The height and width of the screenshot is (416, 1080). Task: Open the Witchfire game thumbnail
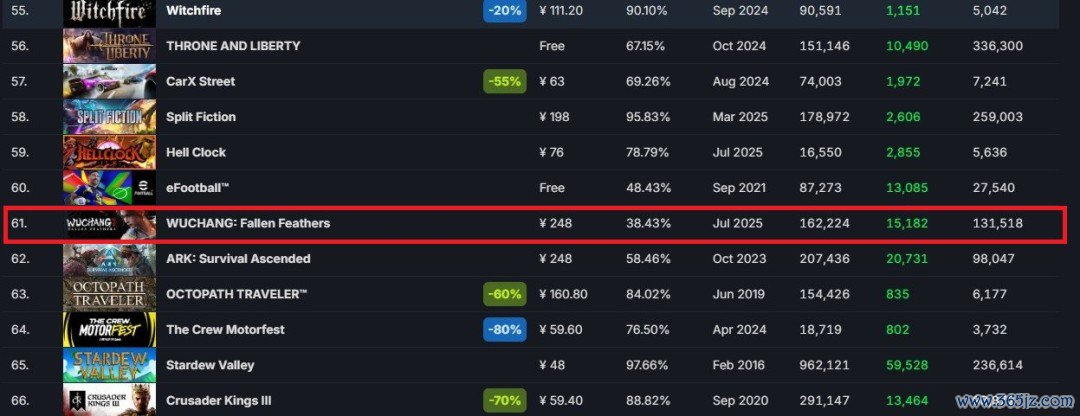click(110, 12)
